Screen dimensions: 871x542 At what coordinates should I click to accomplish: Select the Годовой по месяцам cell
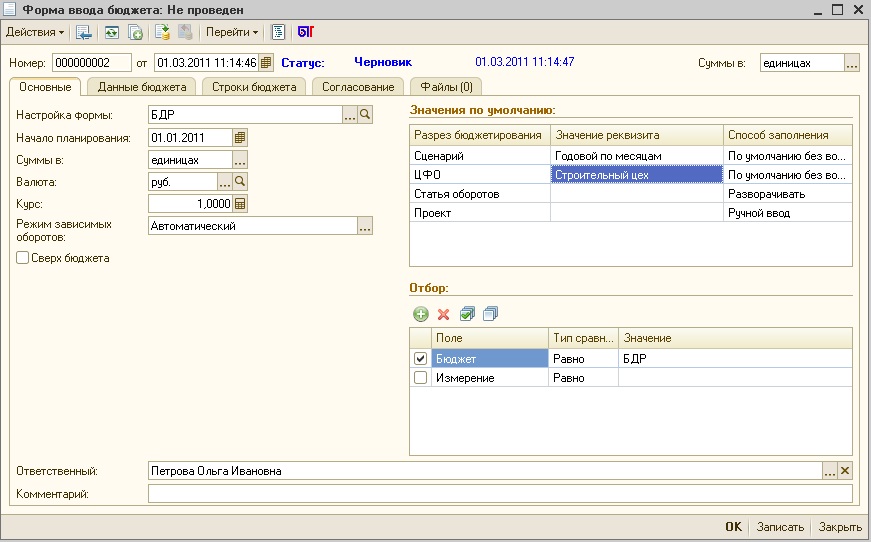pos(637,156)
